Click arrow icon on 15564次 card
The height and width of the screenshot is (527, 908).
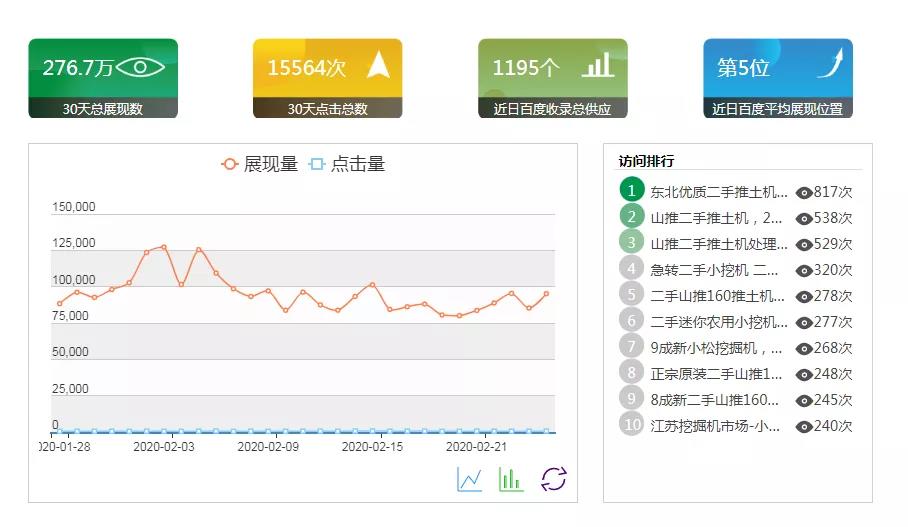pyautogui.click(x=378, y=65)
